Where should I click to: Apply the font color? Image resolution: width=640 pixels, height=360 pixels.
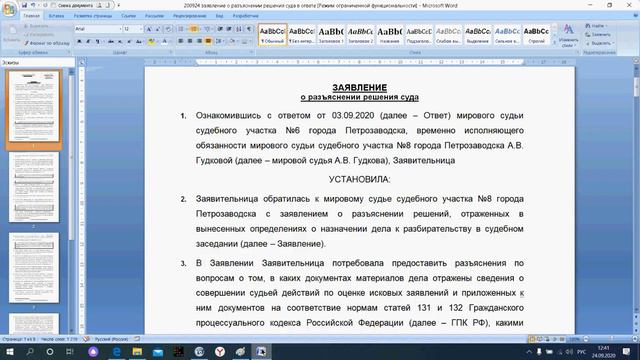(x=164, y=41)
